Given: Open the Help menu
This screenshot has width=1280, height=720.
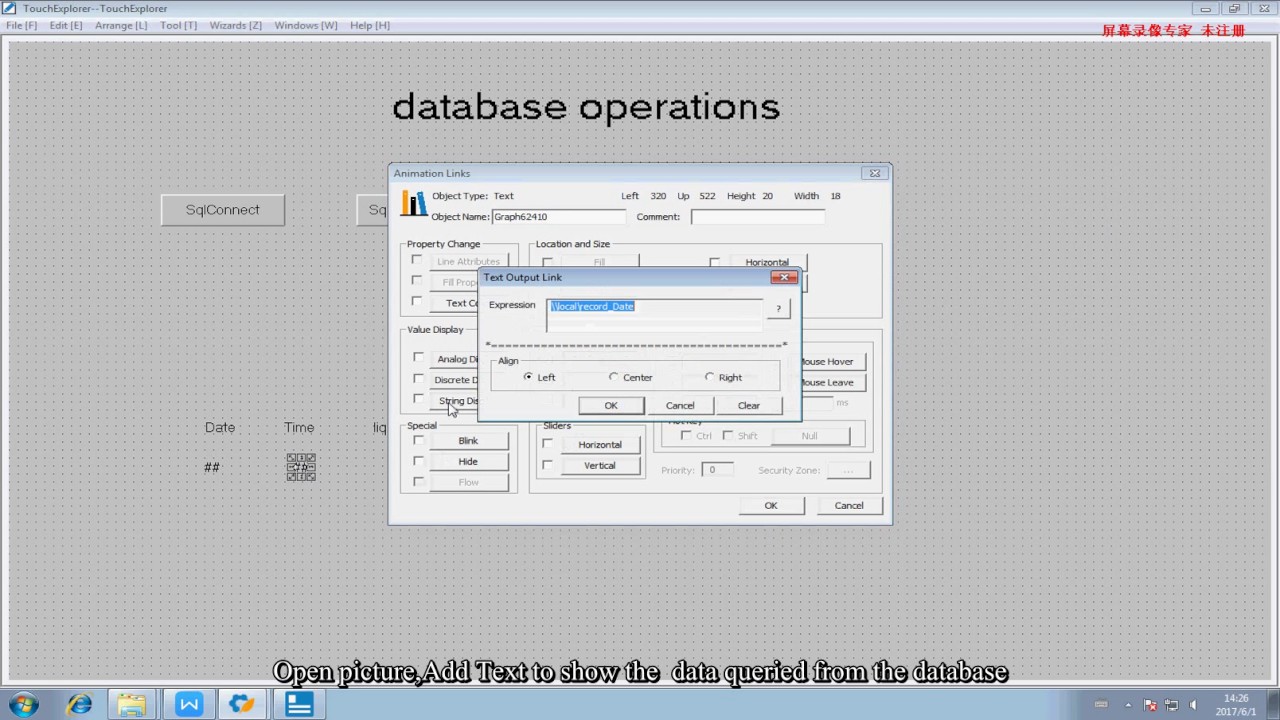Looking at the screenshot, I should coord(370,25).
